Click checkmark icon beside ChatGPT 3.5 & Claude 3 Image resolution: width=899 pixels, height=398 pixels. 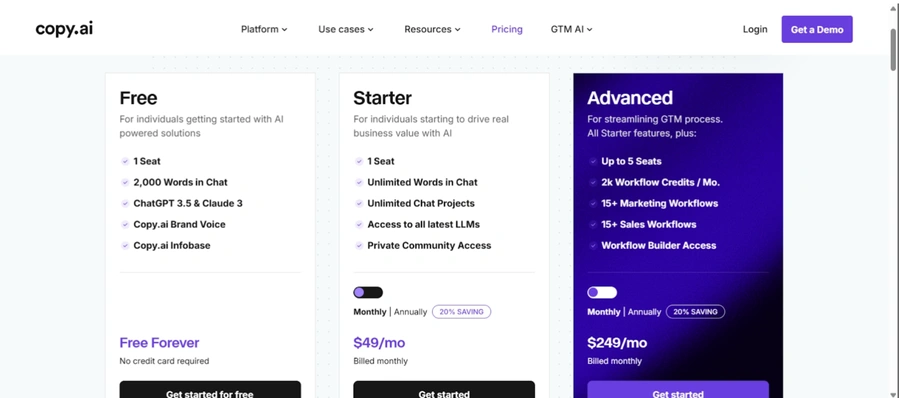[x=125, y=204]
